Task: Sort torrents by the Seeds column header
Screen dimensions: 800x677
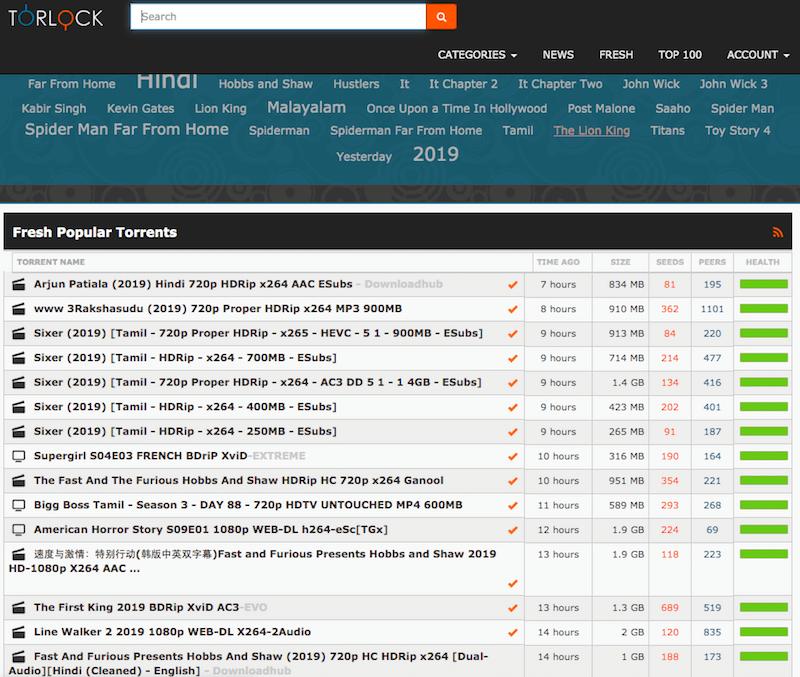Action: [x=669, y=262]
